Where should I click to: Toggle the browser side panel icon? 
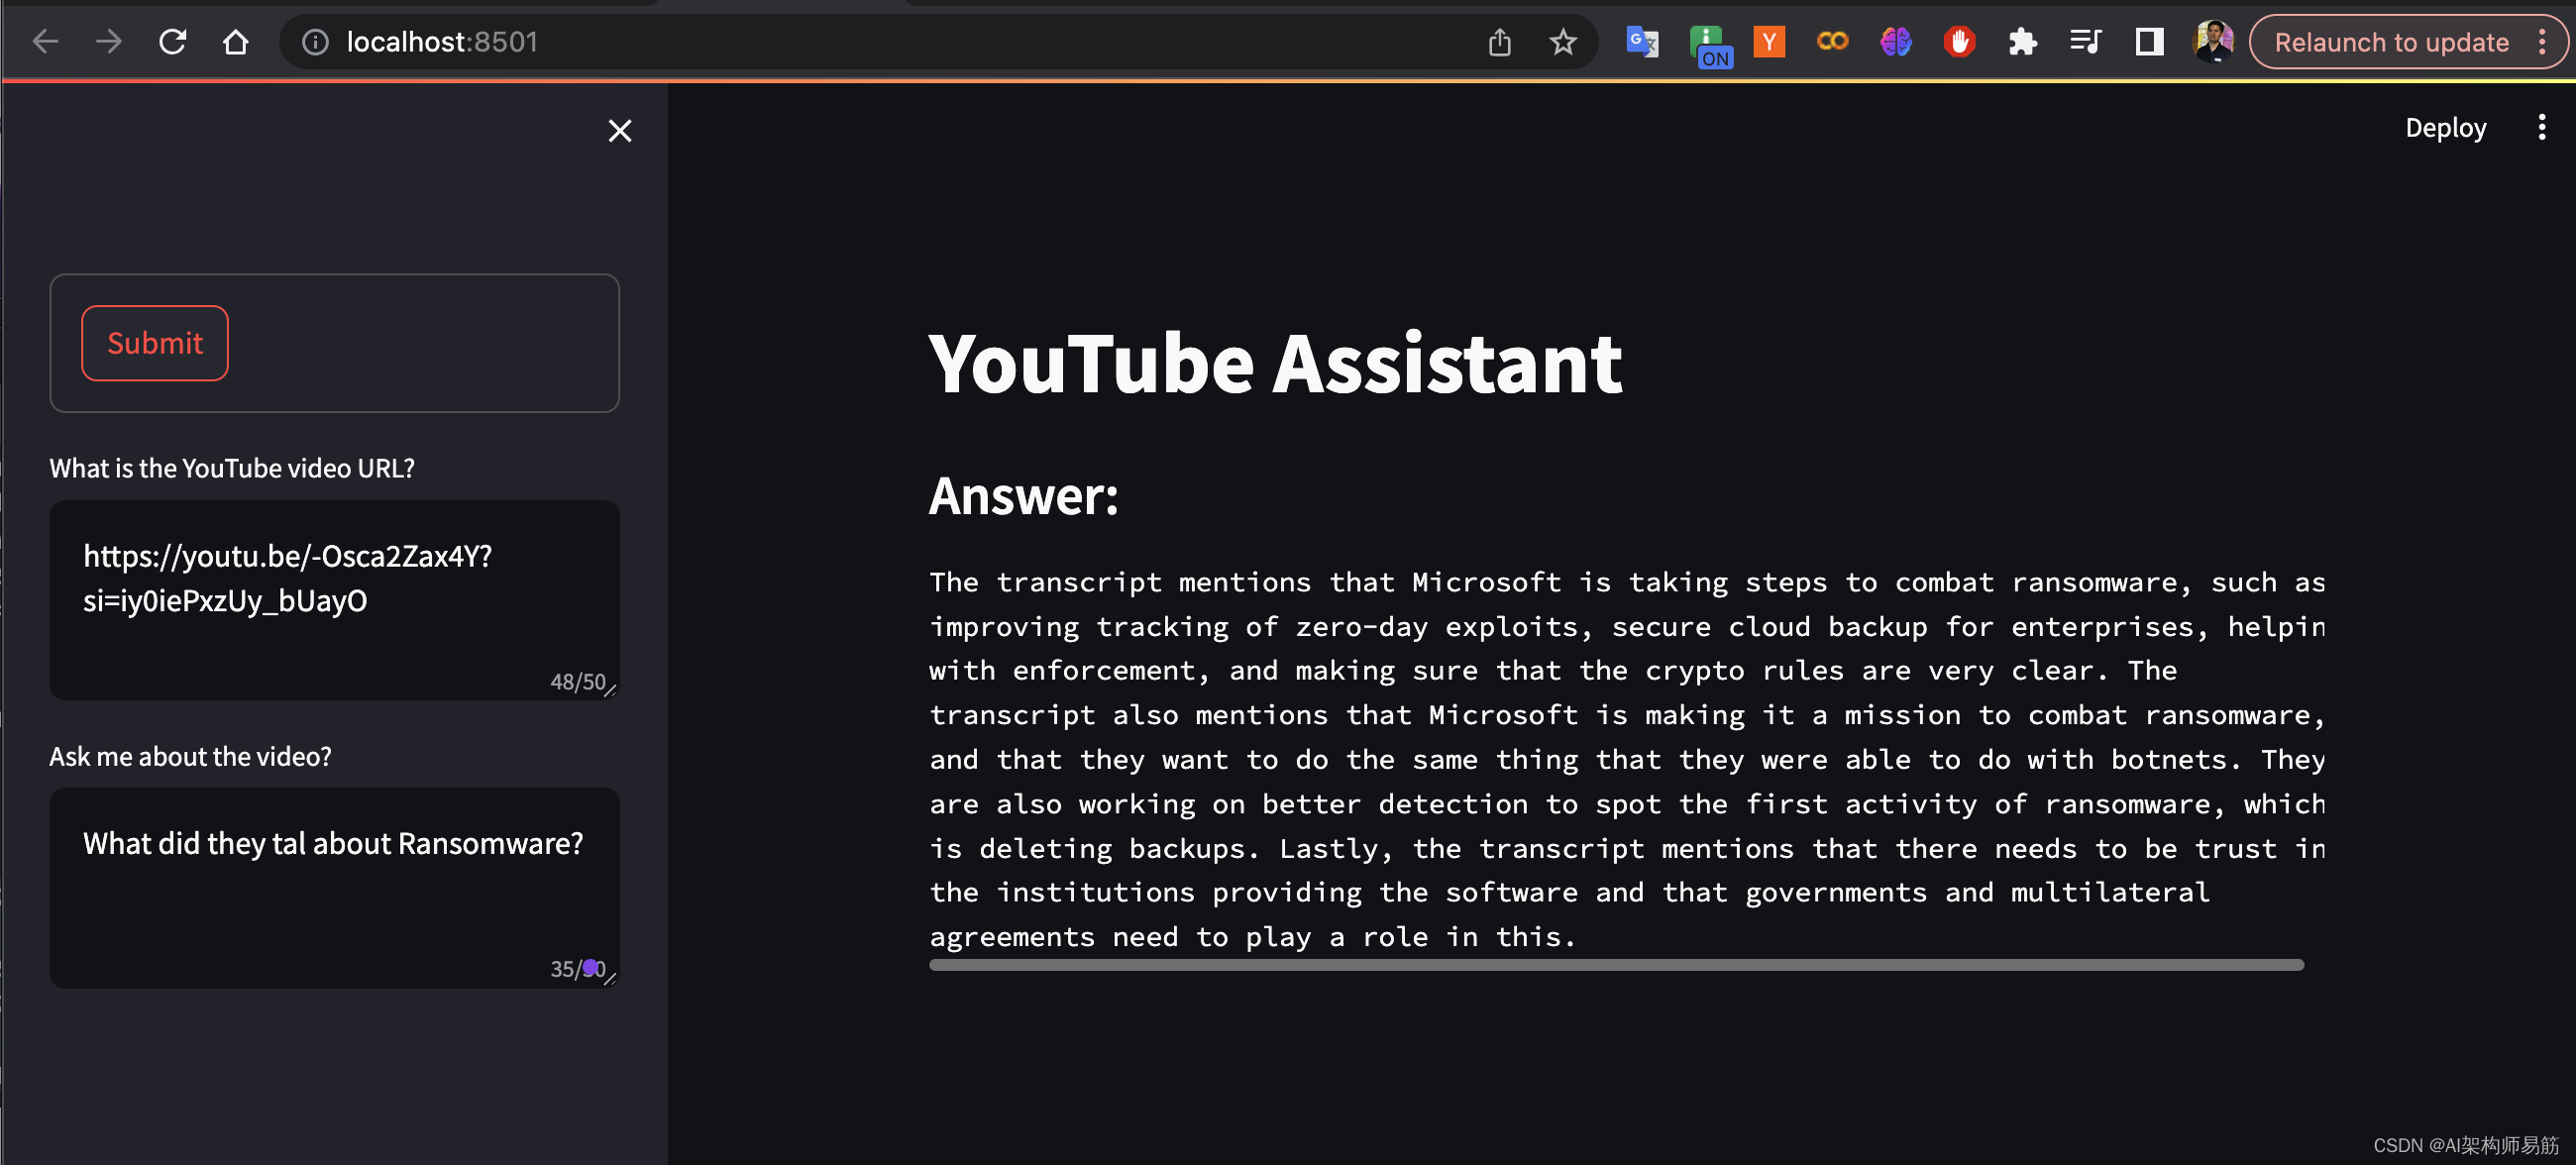(2149, 42)
